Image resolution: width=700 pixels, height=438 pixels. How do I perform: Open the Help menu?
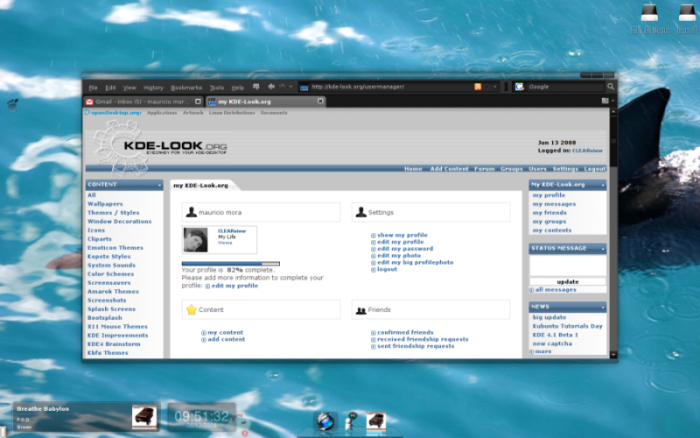[x=238, y=88]
